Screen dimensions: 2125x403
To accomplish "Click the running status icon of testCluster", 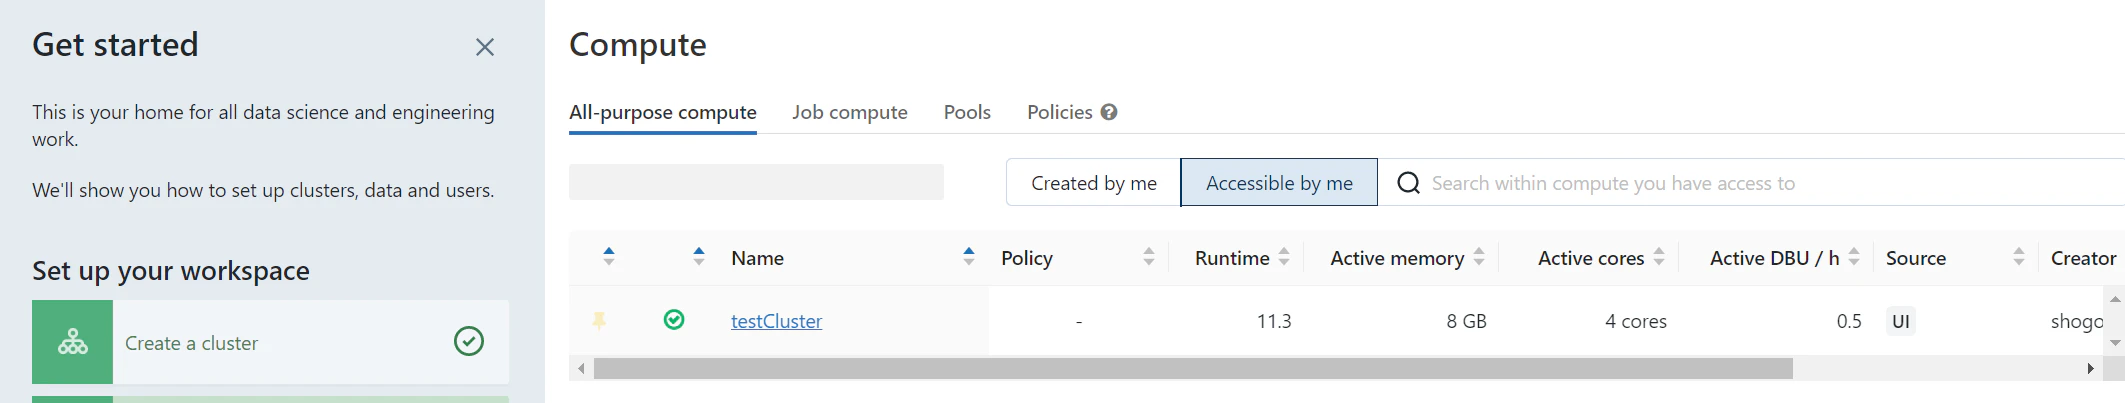I will point(674,319).
